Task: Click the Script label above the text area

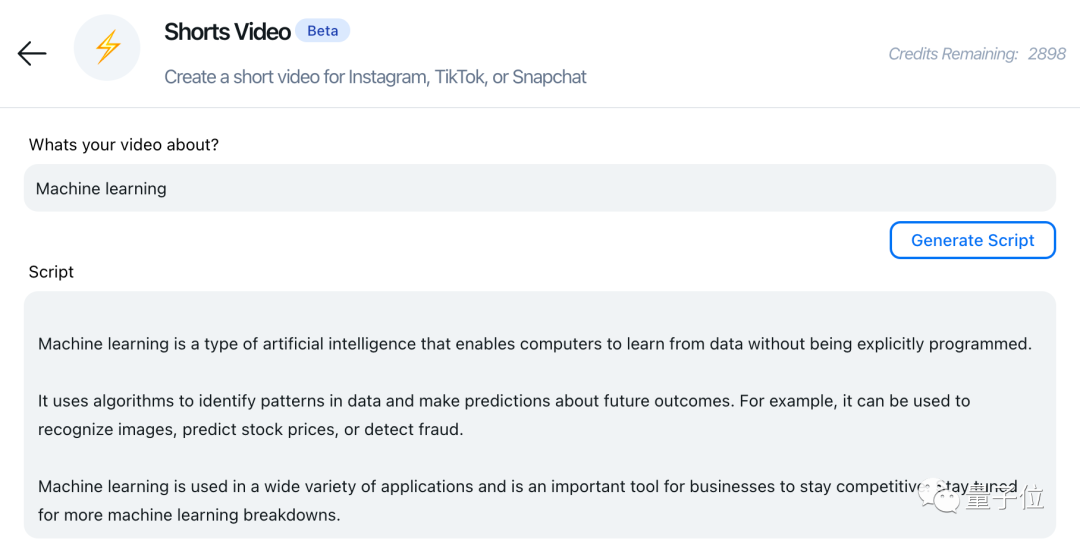Action: pos(51,272)
